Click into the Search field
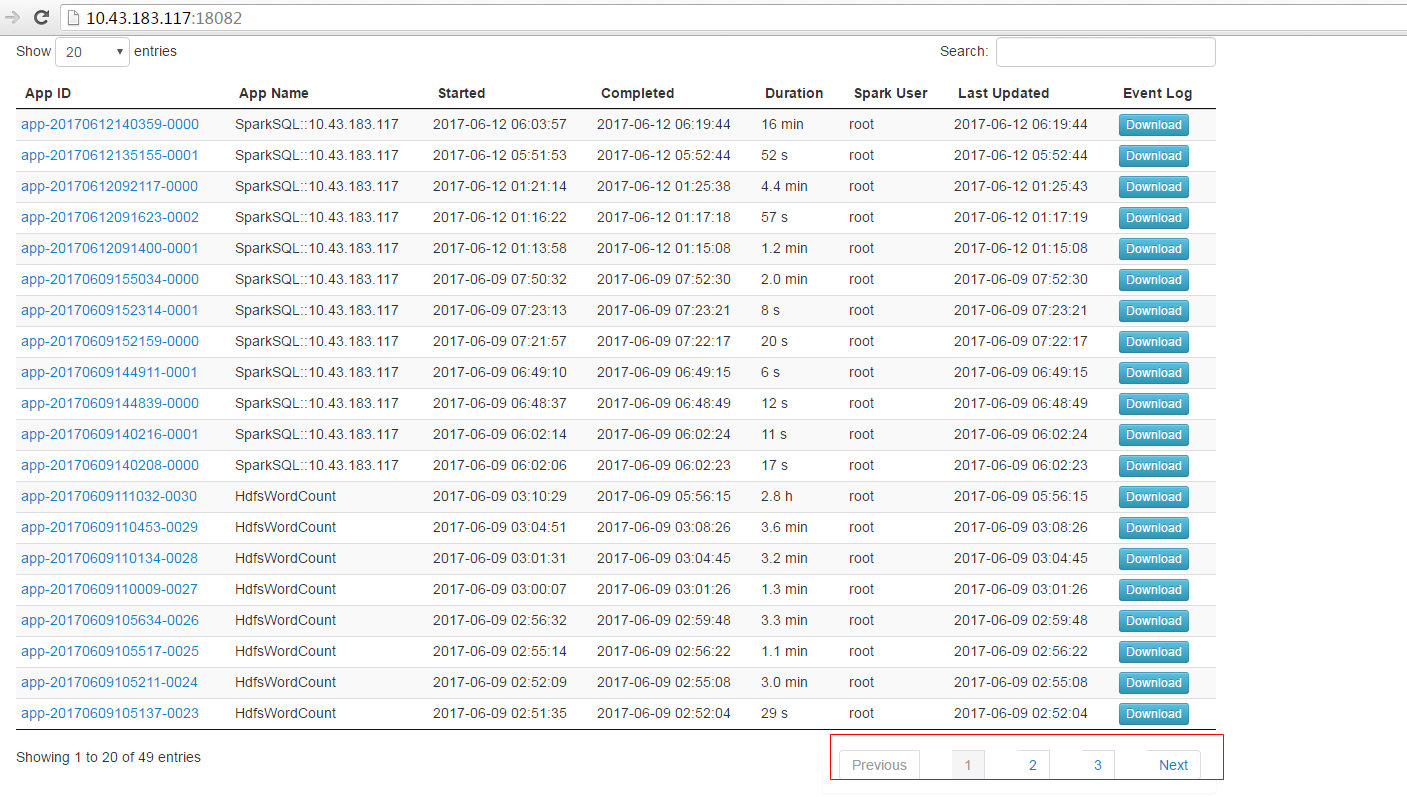1407x797 pixels. point(1106,52)
